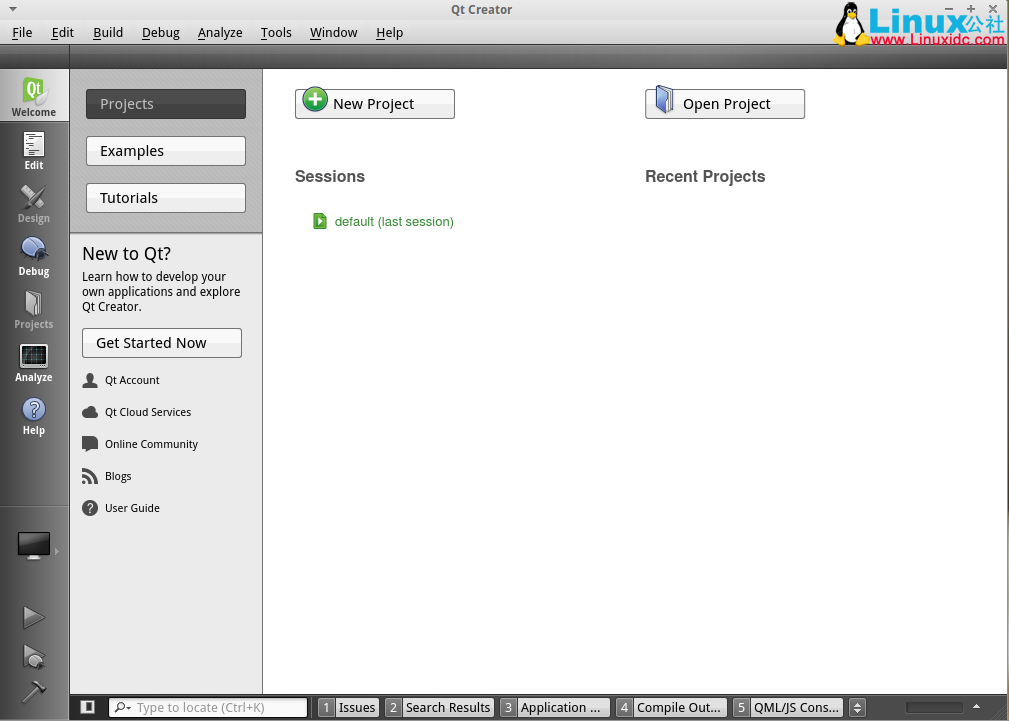
Task: Click the progress bar in status bar
Action: pyautogui.click(x=934, y=707)
